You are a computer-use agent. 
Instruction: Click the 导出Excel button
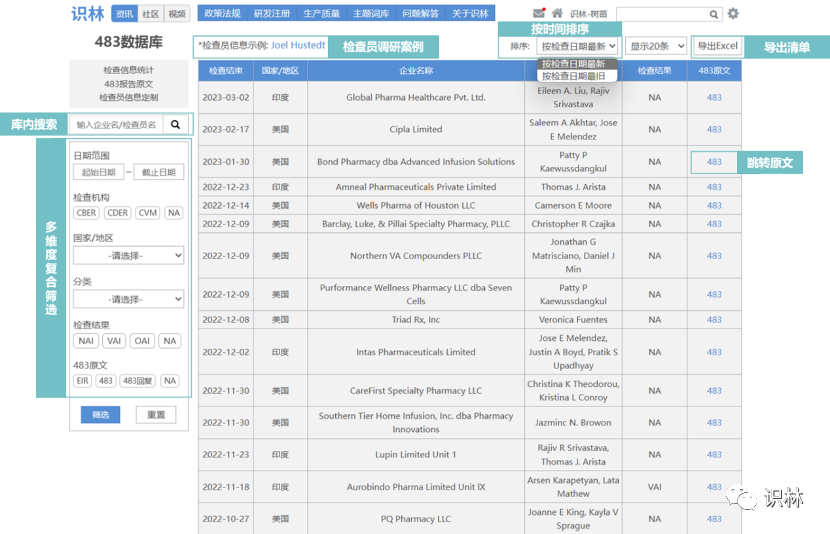click(717, 46)
